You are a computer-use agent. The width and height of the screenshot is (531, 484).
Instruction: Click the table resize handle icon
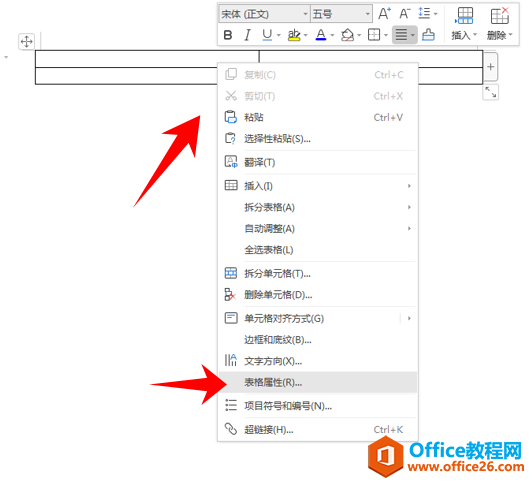click(490, 92)
